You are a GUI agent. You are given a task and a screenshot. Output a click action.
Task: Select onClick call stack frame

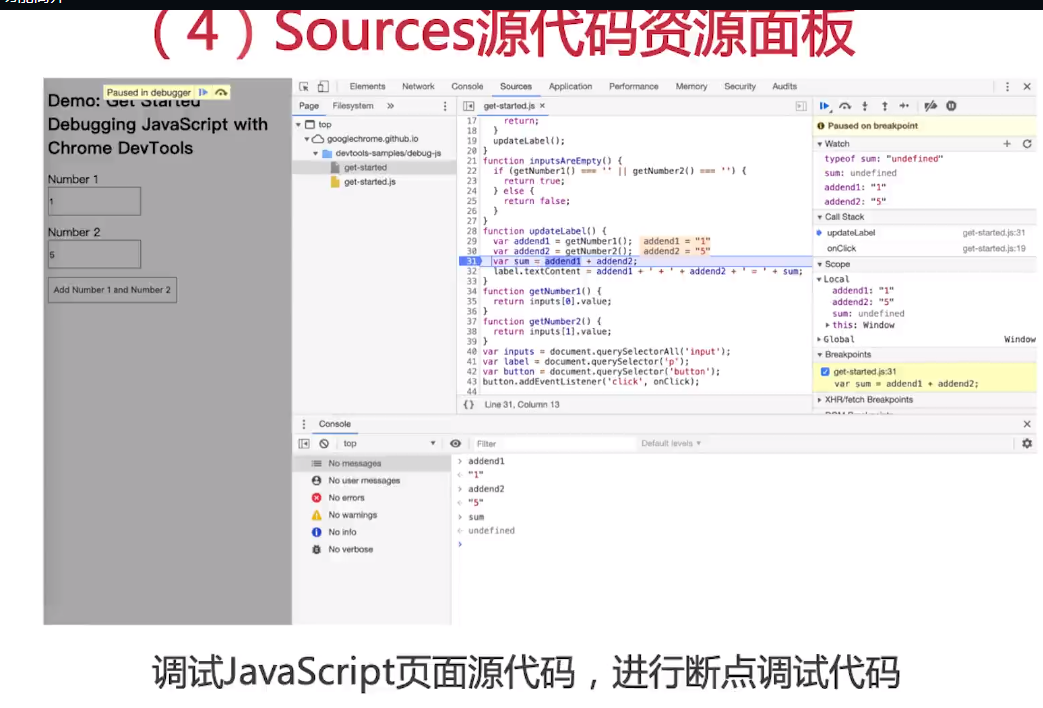[x=925, y=248]
